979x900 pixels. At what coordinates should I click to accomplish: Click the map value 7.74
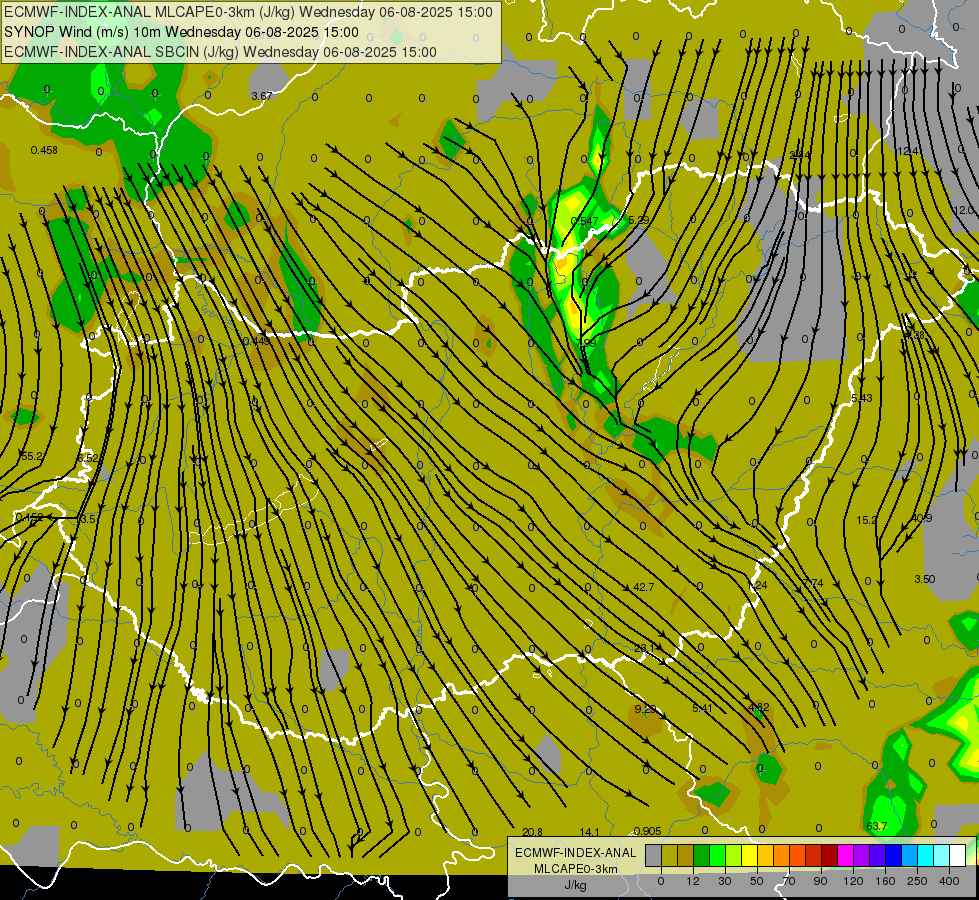point(814,583)
